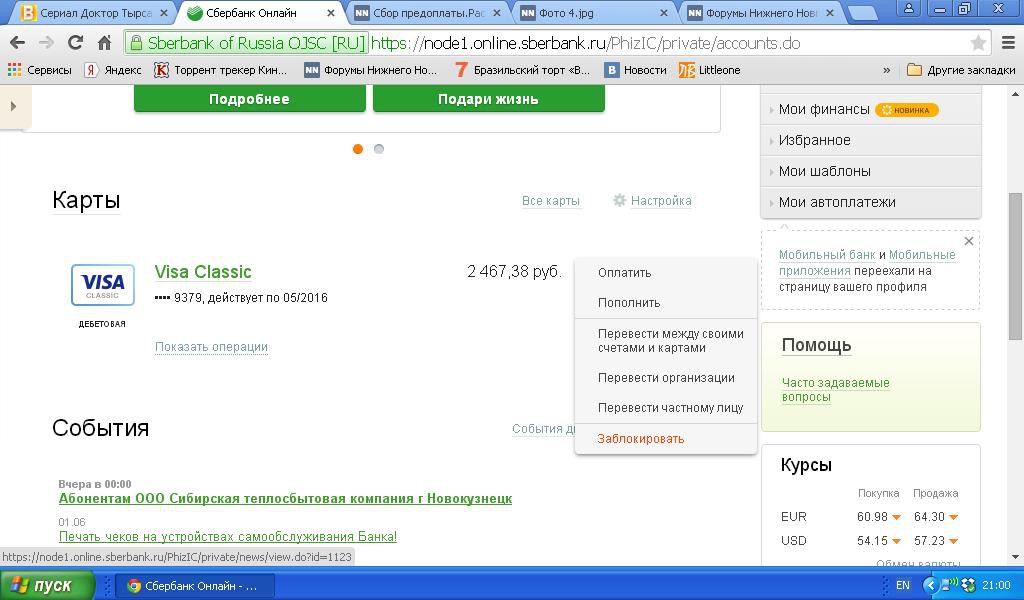Screen dimensions: 1024x600
Task: Open the Мобильный банк link
Action: (x=827, y=255)
